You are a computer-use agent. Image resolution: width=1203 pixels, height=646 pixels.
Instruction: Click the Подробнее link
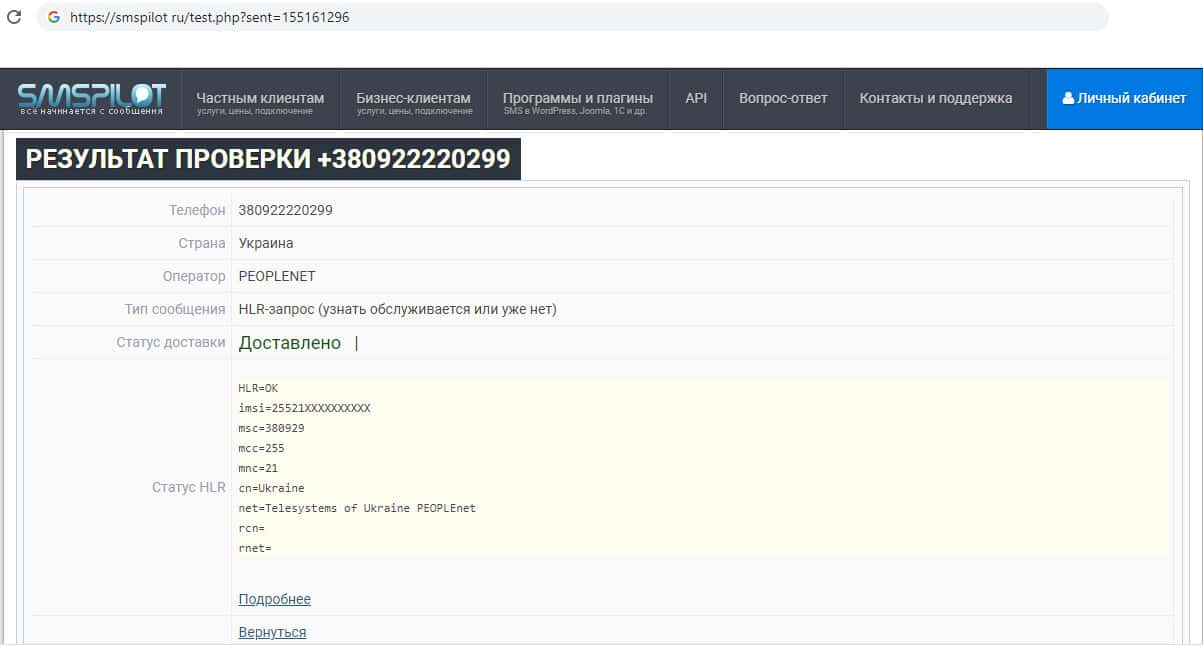pyautogui.click(x=274, y=599)
